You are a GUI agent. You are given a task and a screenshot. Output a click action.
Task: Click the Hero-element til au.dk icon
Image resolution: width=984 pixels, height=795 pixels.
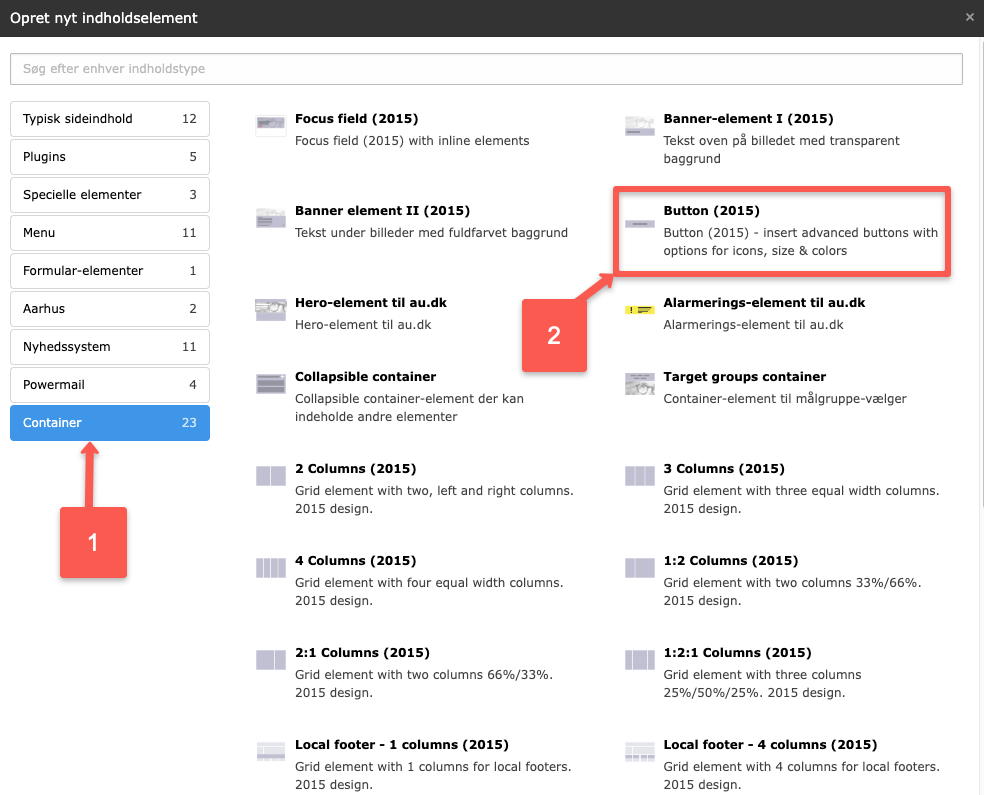[271, 309]
